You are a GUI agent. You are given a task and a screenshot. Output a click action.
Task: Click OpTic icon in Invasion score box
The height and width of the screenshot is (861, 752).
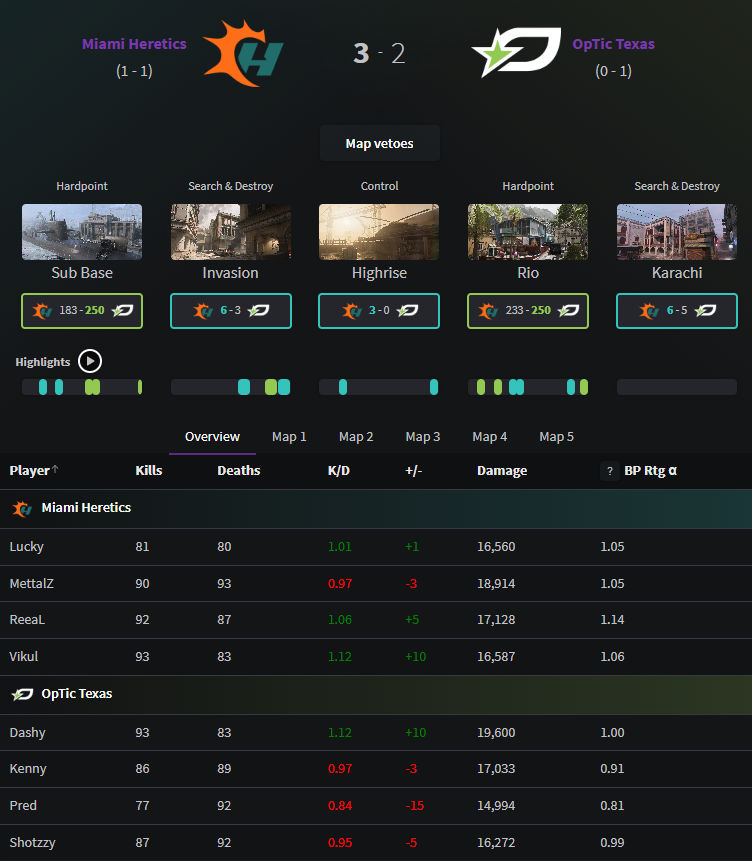tap(258, 311)
